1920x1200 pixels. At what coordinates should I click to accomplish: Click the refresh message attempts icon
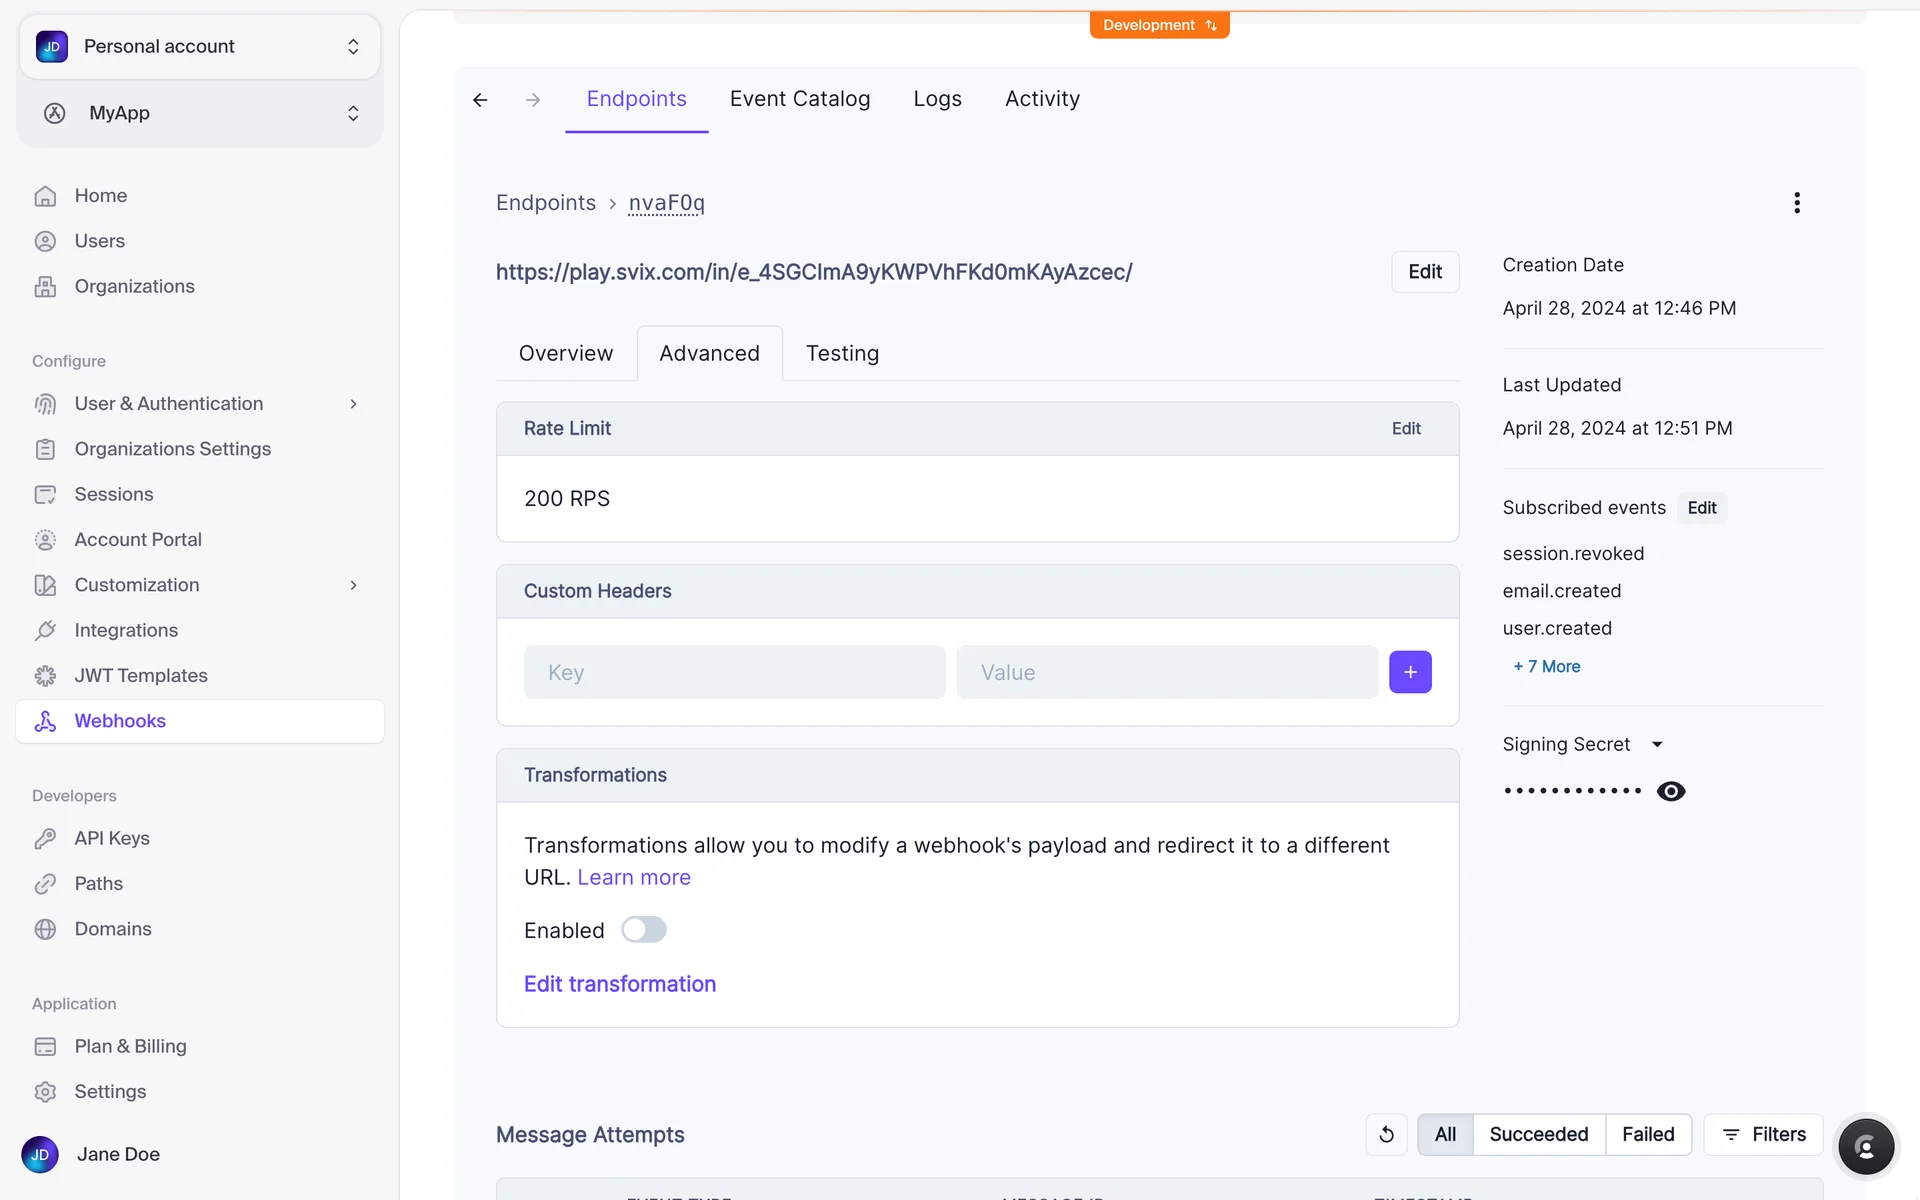(1386, 1134)
